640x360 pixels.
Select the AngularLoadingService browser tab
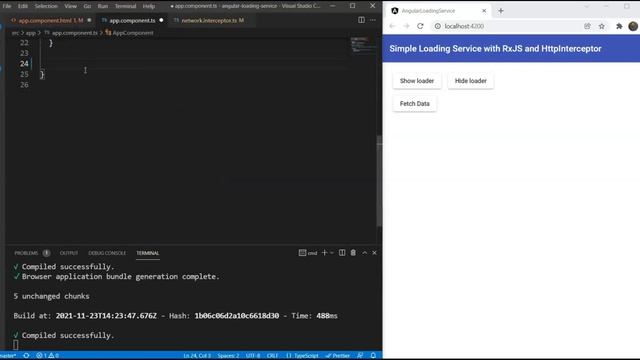[x=438, y=11]
